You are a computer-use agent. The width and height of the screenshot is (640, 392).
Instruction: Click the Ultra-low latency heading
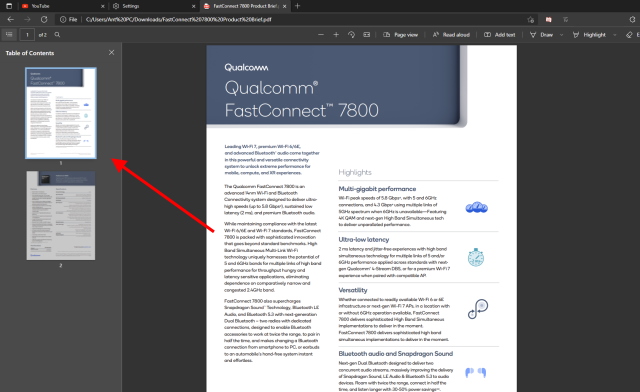point(364,239)
